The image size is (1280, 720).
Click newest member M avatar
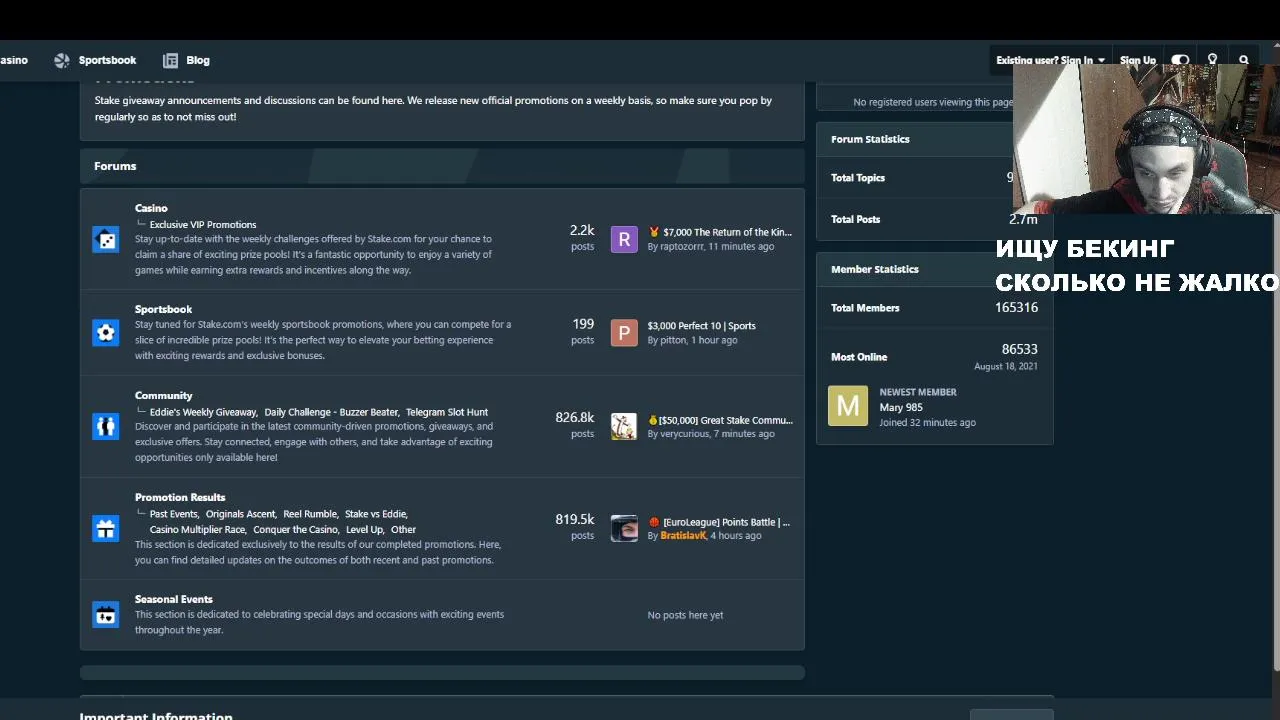click(x=848, y=406)
